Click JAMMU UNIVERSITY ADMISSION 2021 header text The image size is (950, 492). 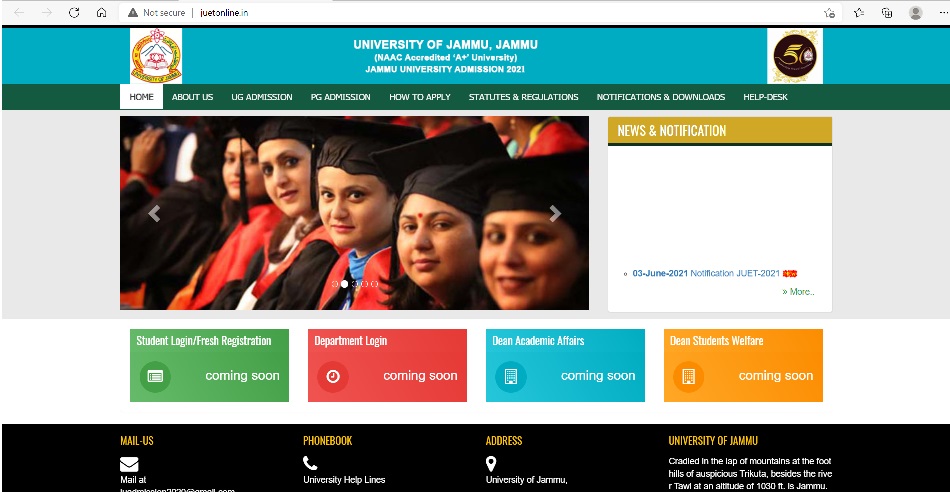pyautogui.click(x=445, y=70)
